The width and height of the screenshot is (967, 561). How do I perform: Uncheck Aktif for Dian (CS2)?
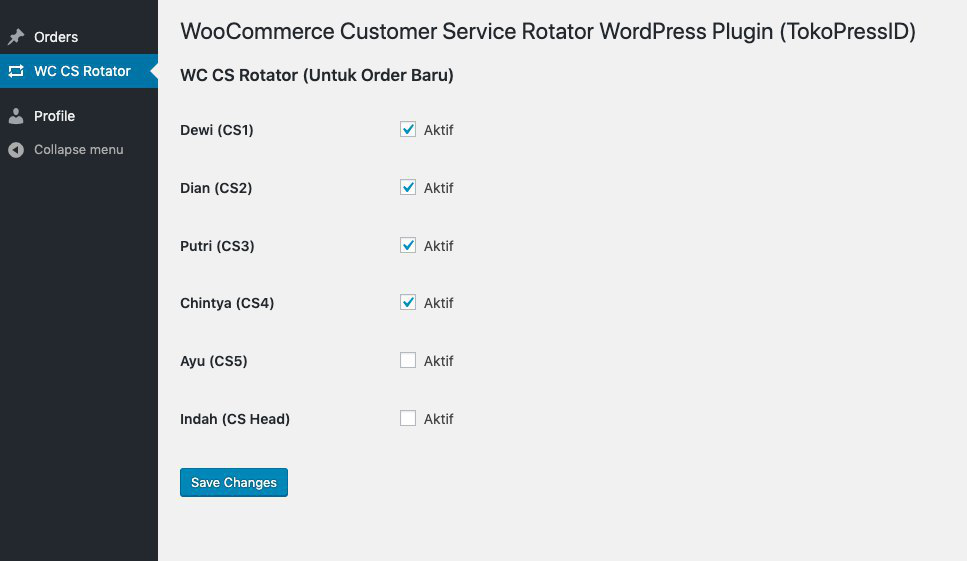408,187
